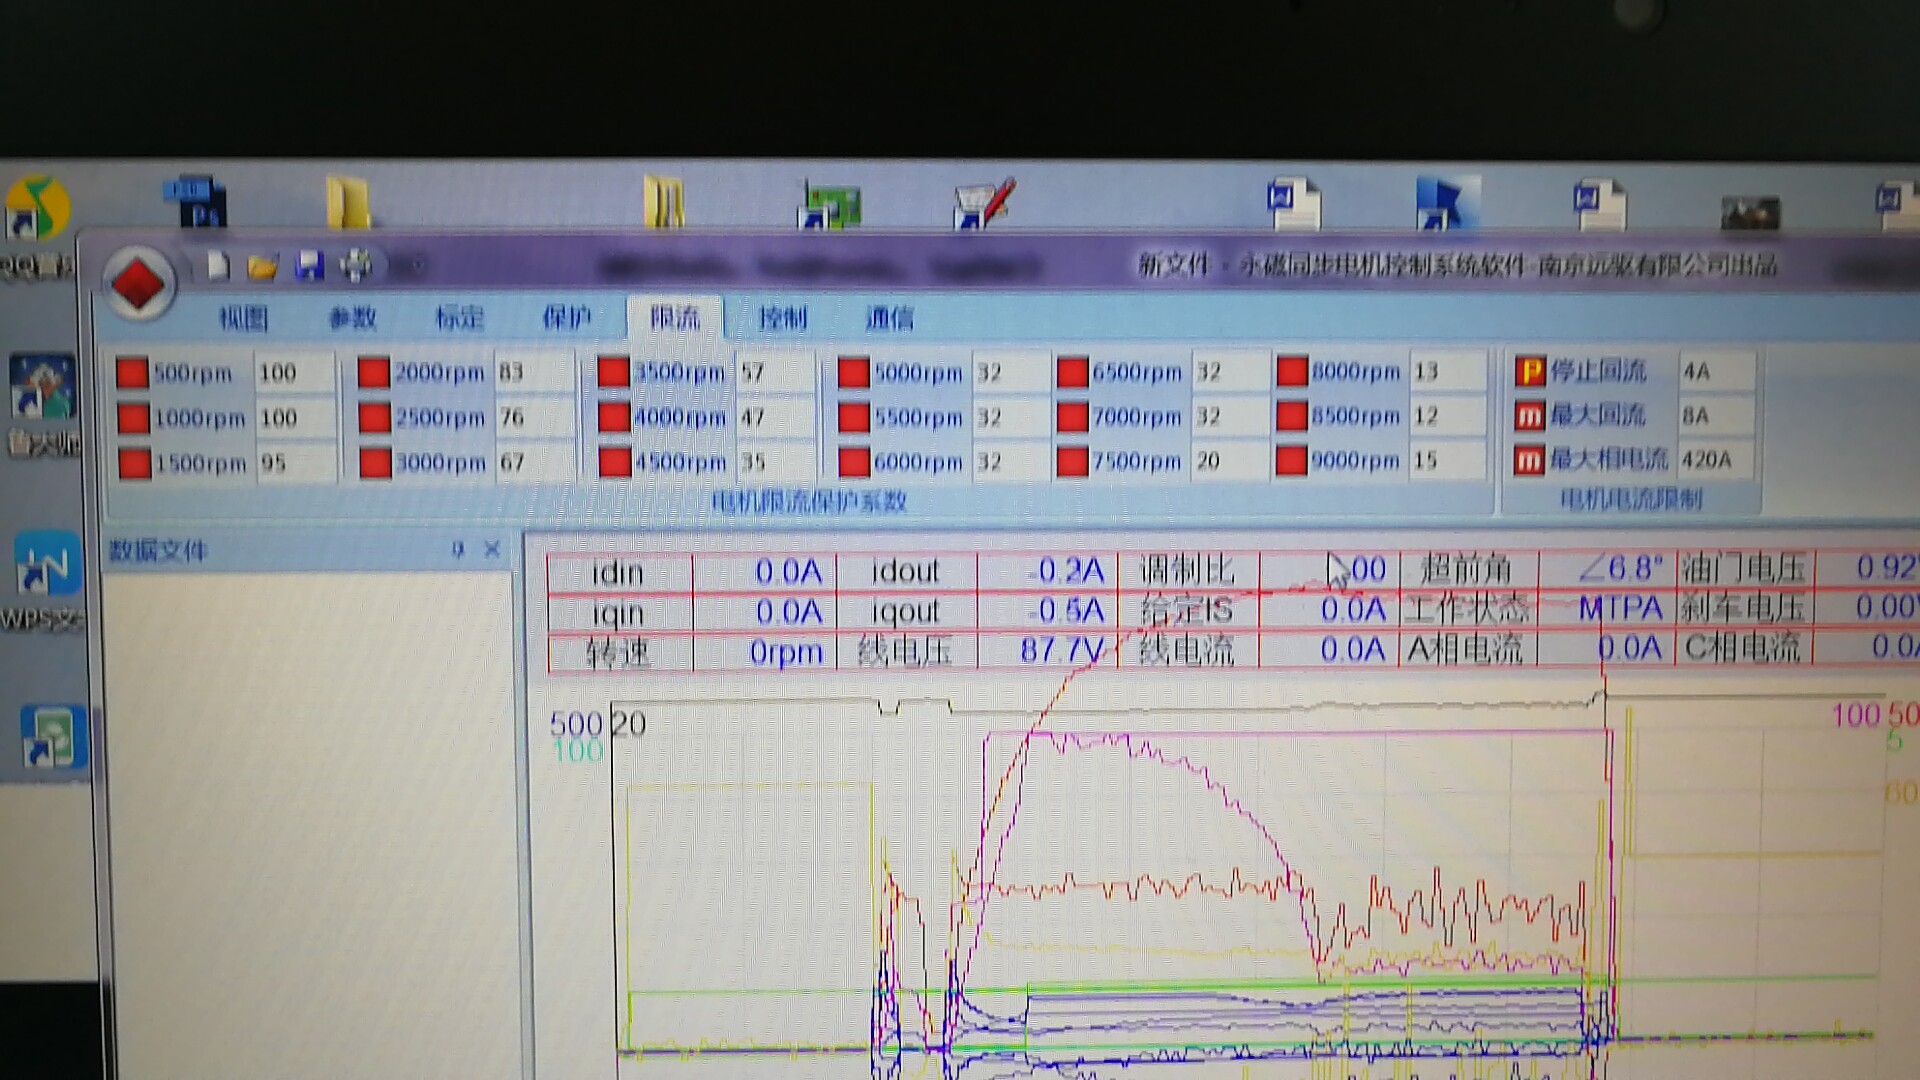Click the red swatch next to 6500rpm
This screenshot has width=1920, height=1080.
click(x=1072, y=372)
